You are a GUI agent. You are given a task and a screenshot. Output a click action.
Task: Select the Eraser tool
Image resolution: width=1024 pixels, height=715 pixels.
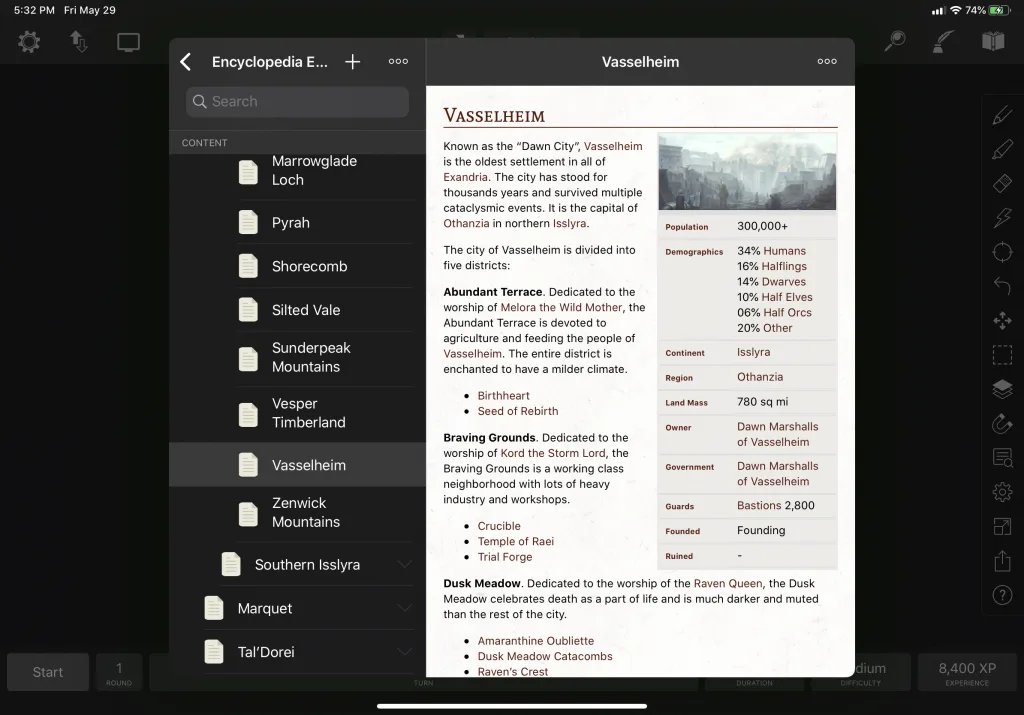click(1002, 183)
